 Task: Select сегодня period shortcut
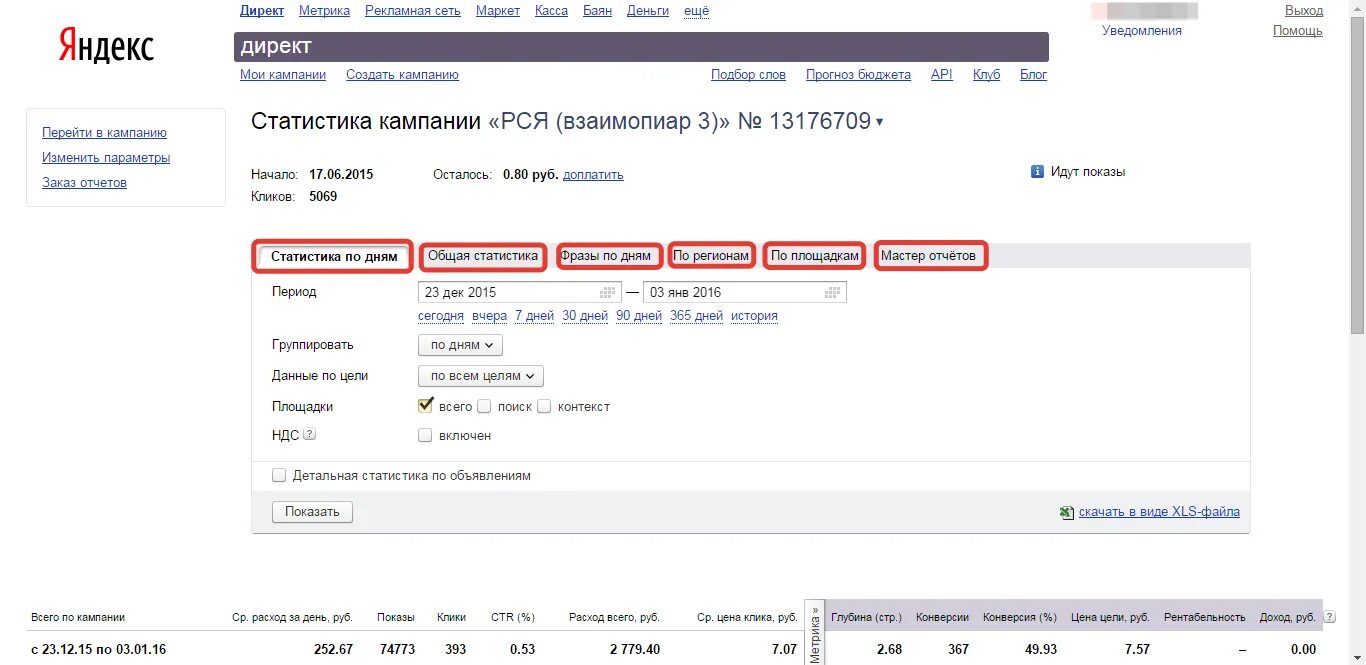(441, 316)
